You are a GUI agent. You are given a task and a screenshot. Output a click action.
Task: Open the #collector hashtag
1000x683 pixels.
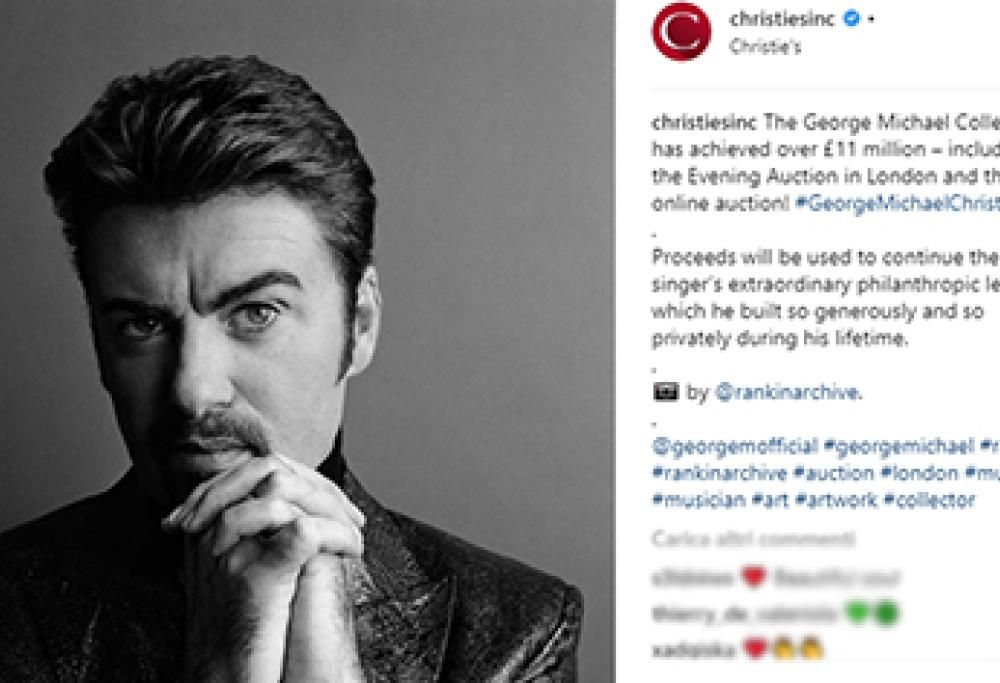(x=930, y=499)
